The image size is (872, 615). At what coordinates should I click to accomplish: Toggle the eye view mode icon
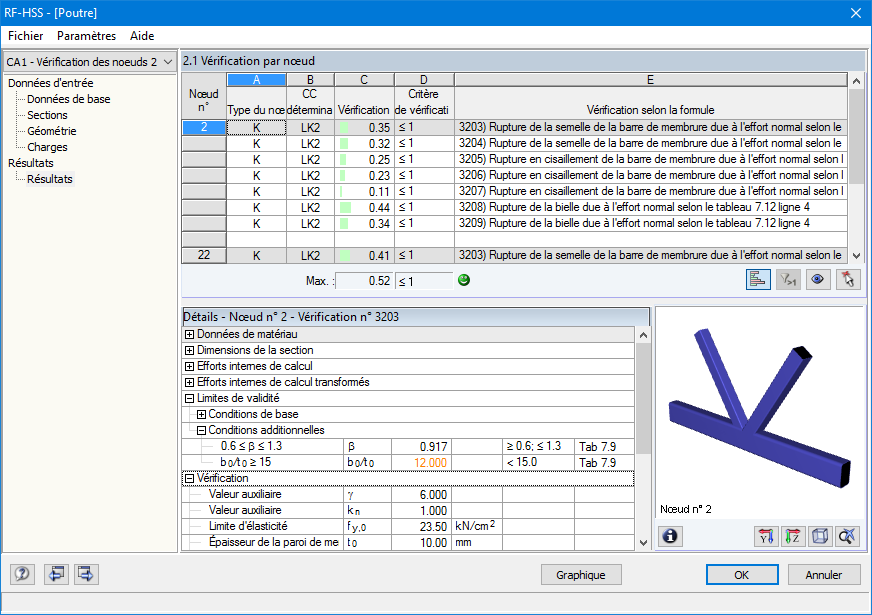click(x=818, y=279)
